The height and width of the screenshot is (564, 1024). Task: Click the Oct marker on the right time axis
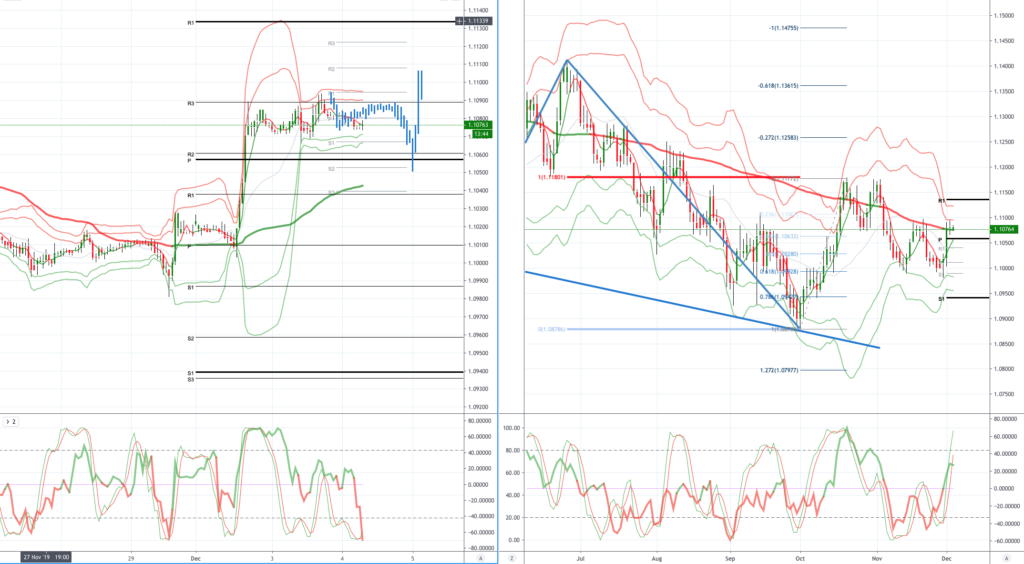click(800, 558)
